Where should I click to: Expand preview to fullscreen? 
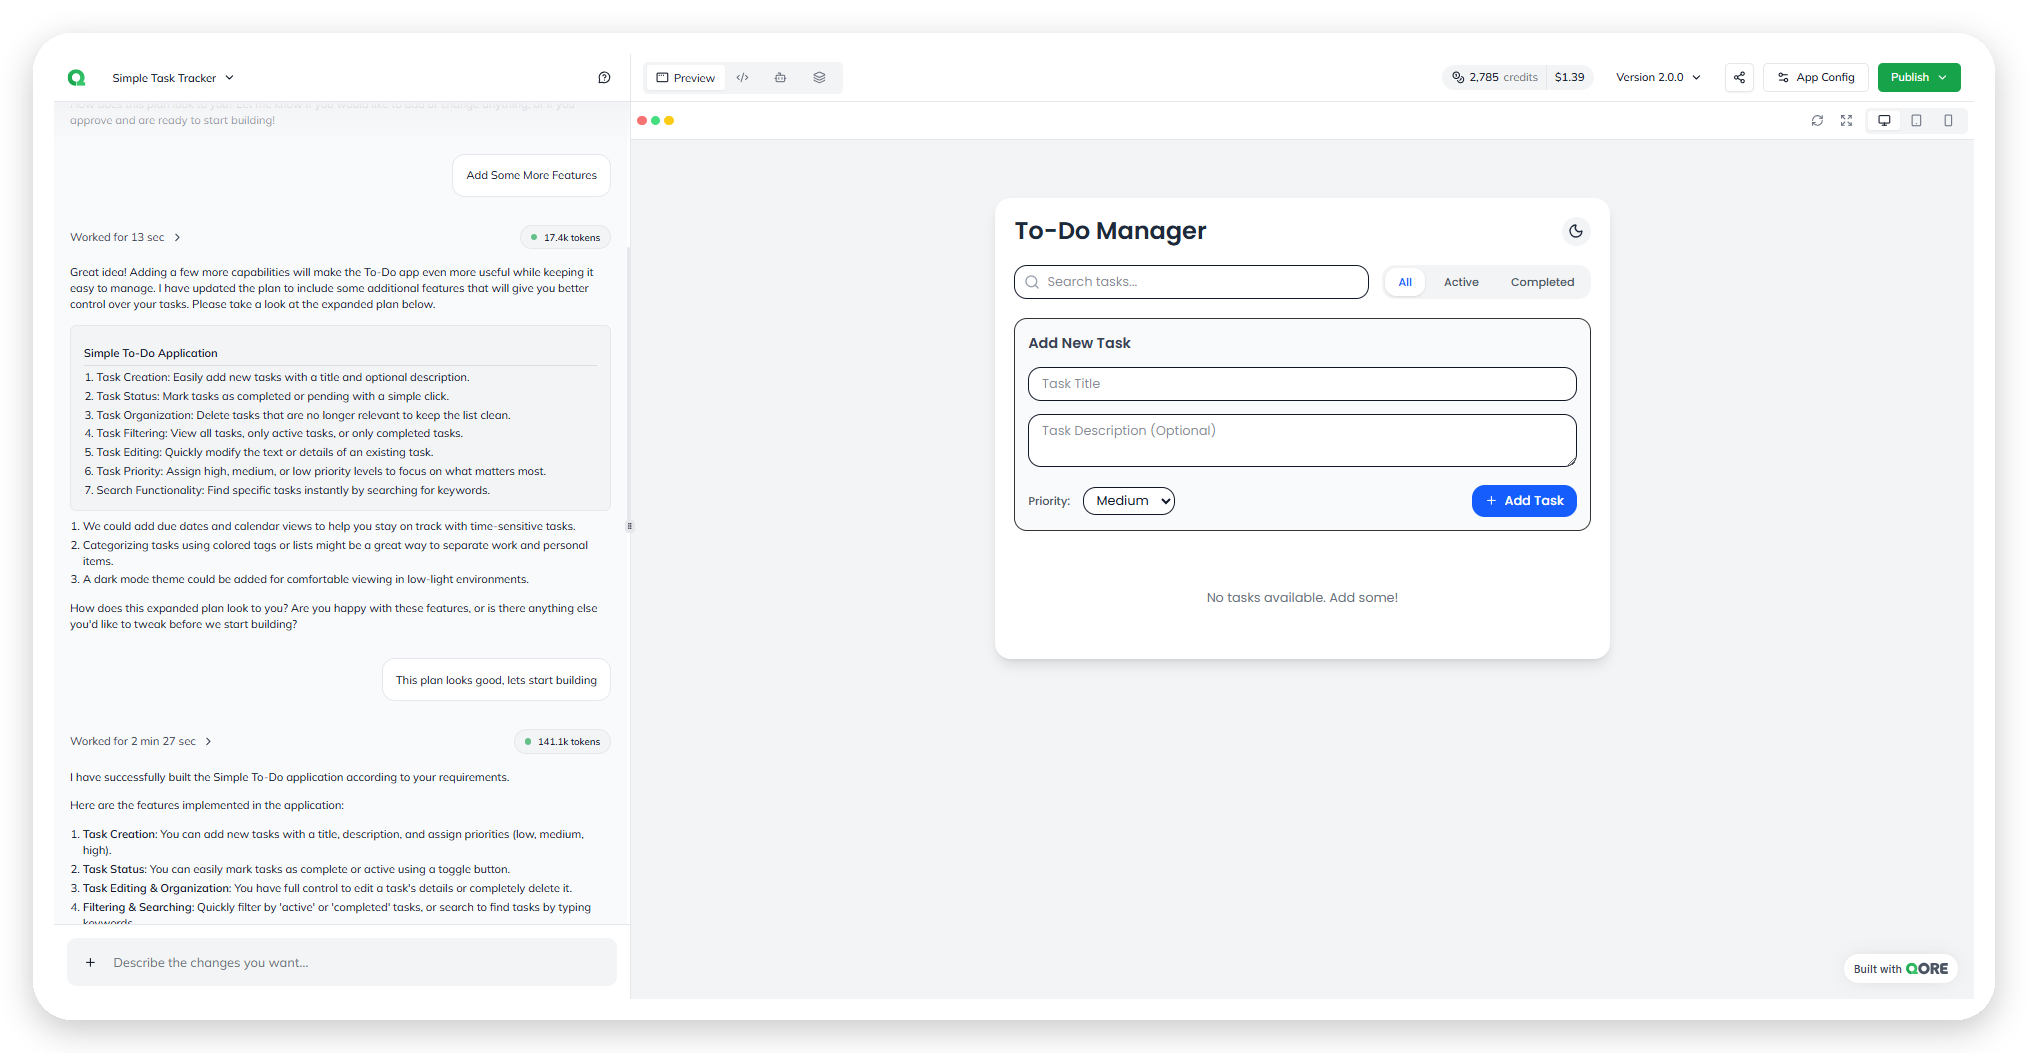1847,121
